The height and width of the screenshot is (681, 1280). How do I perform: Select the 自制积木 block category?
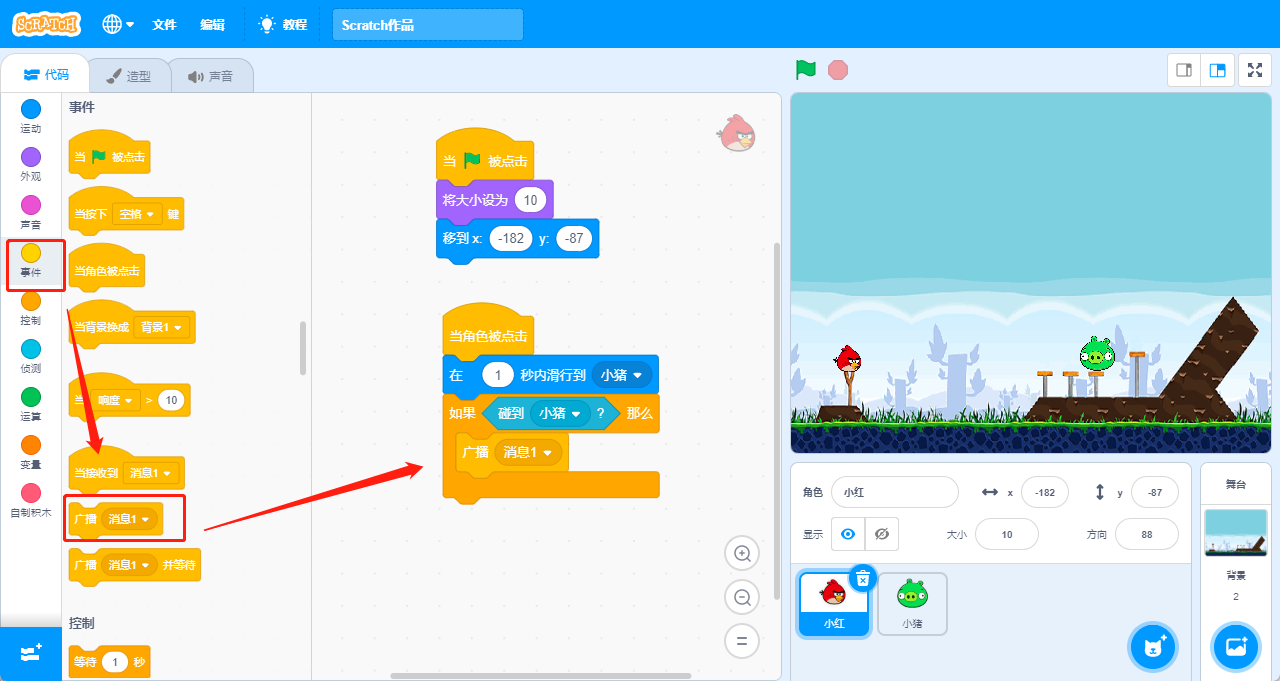point(31,500)
